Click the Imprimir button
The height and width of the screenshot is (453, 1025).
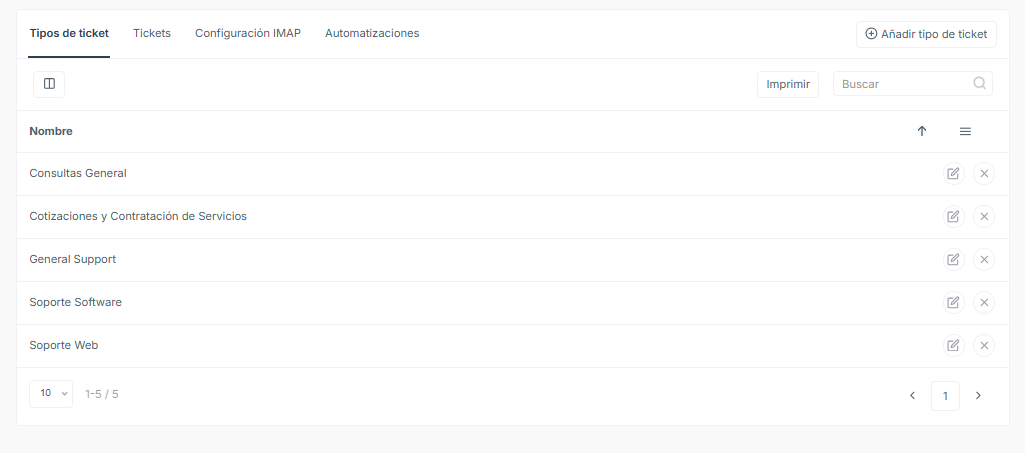788,84
